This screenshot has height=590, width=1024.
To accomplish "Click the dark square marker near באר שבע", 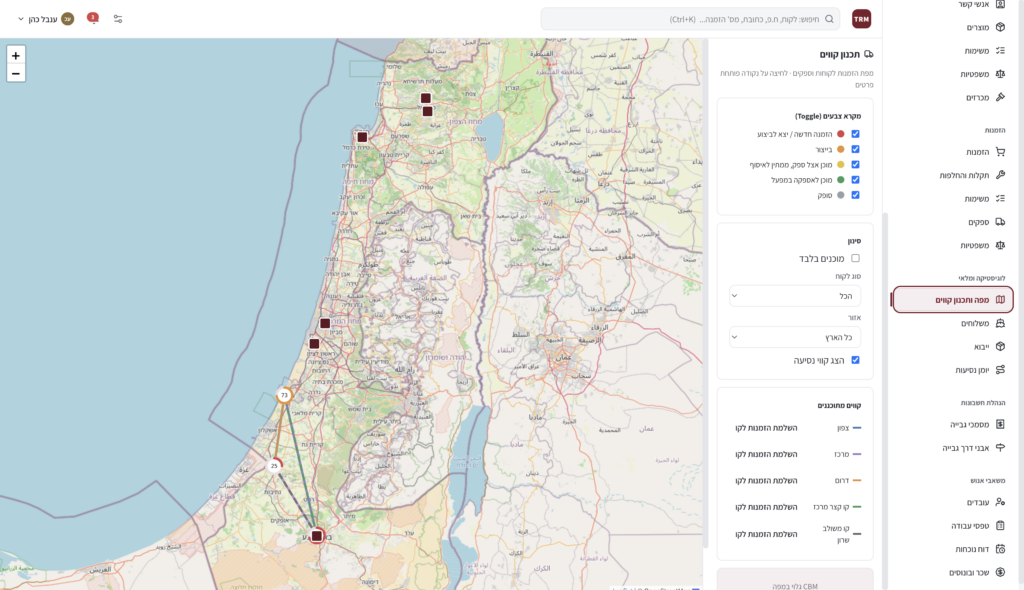I will coord(317,536).
